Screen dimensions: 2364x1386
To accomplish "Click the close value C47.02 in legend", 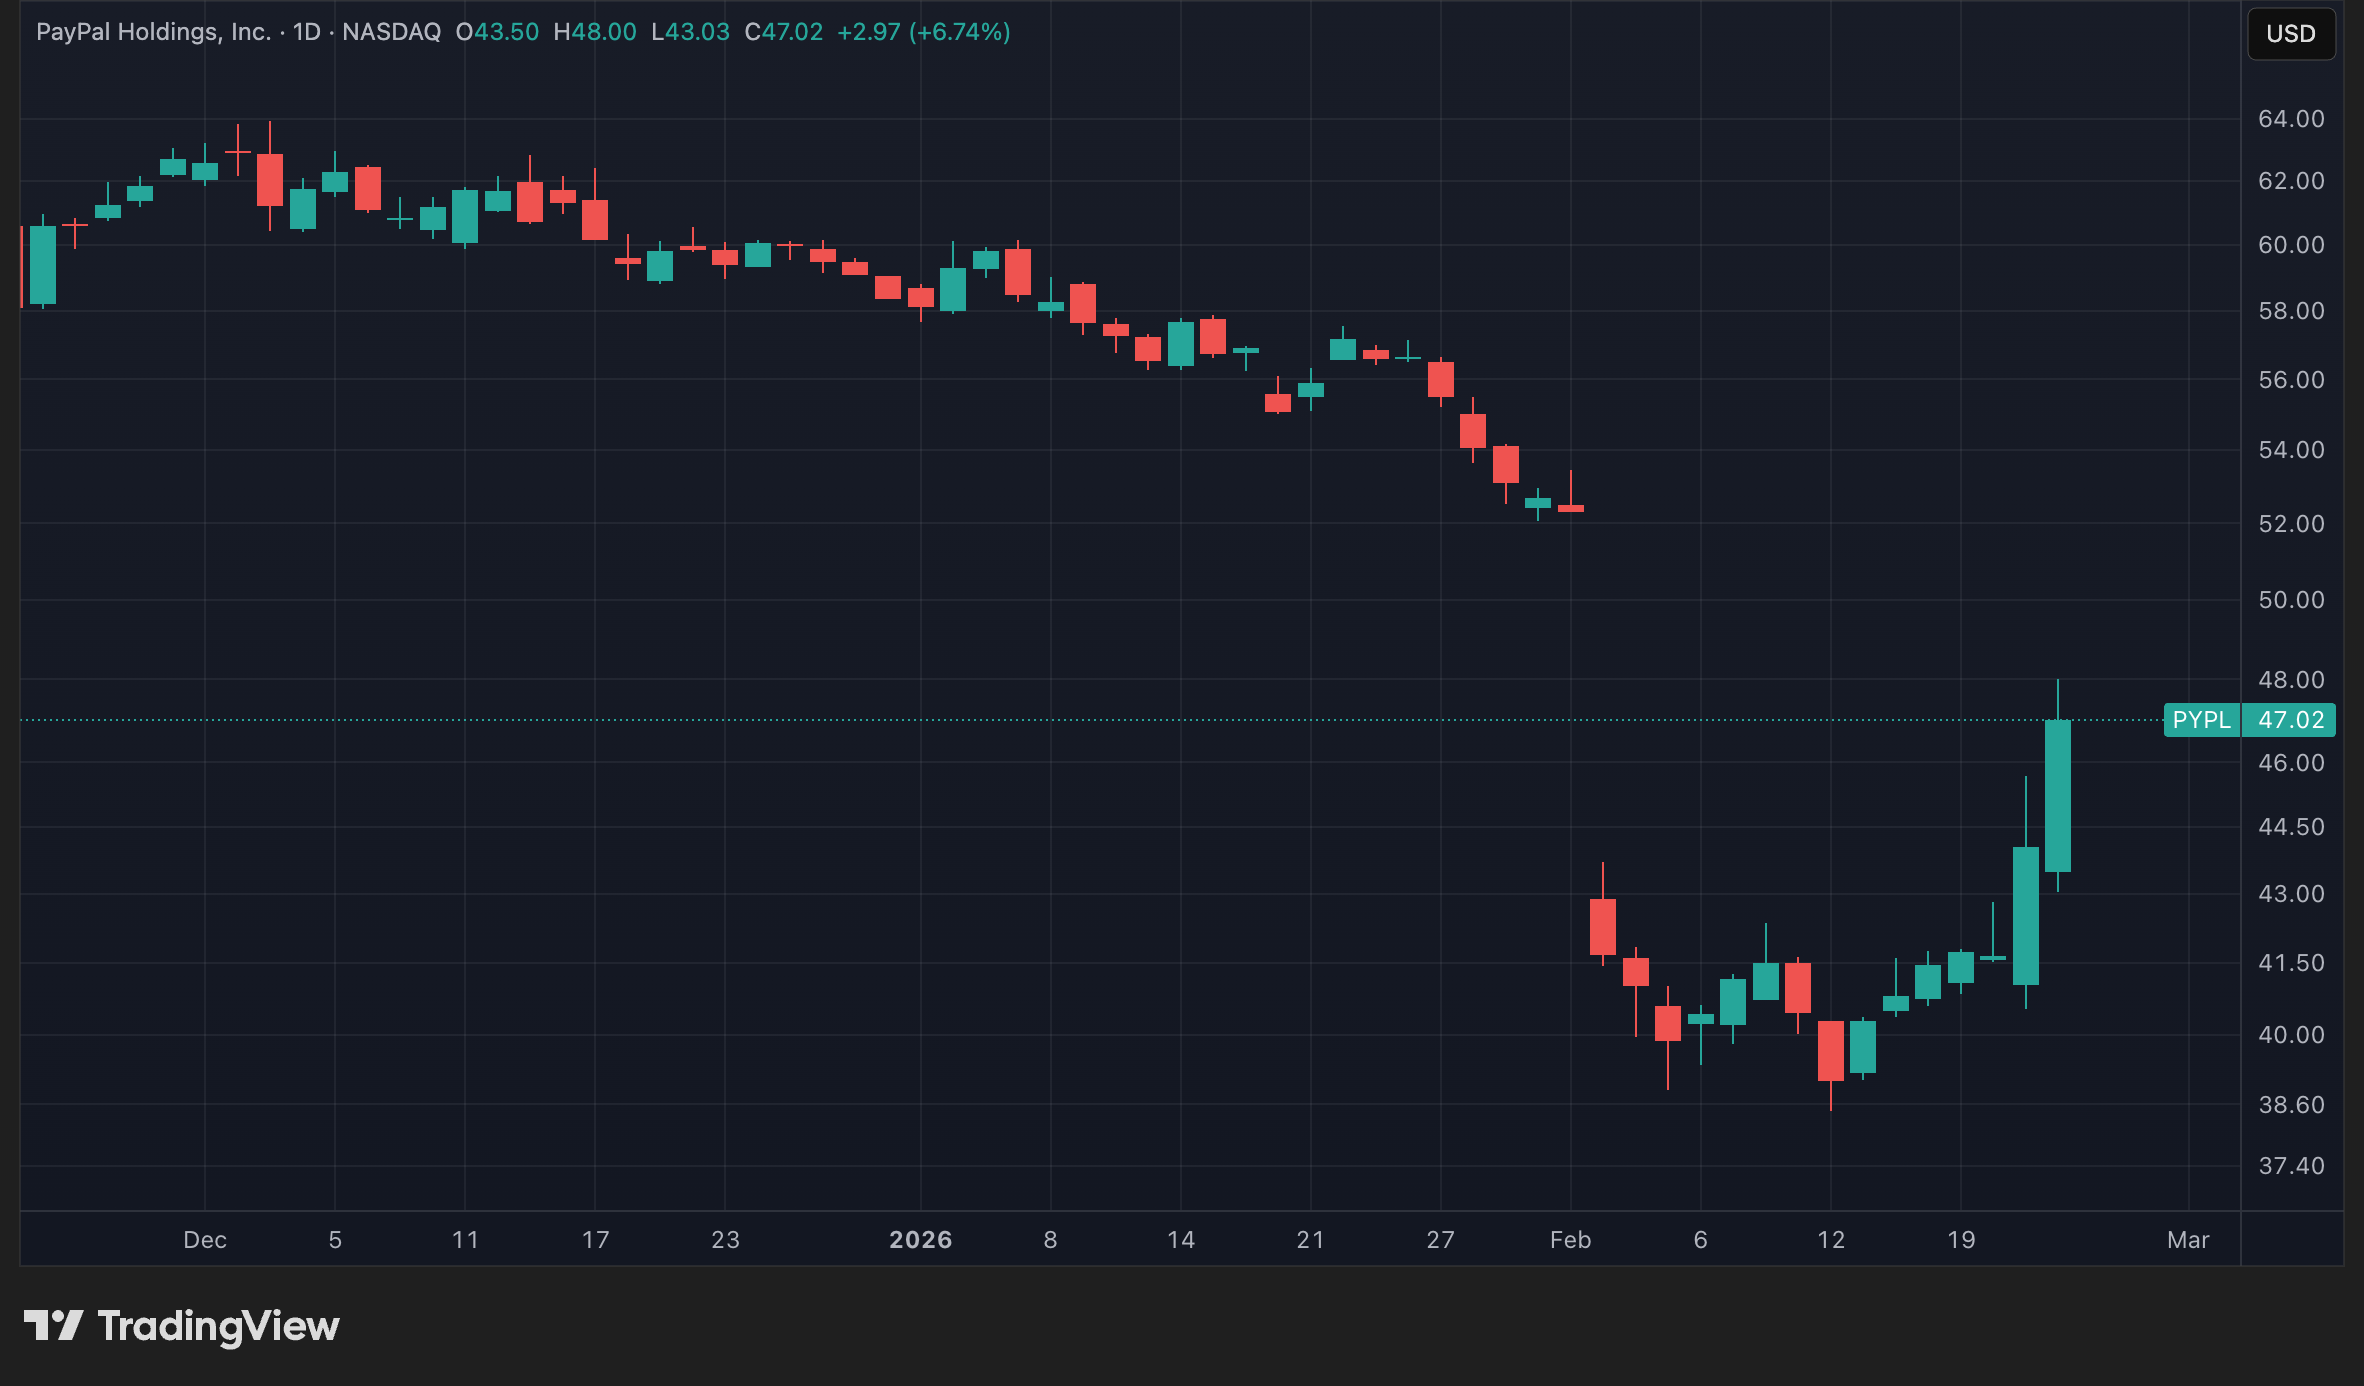I will pos(784,32).
